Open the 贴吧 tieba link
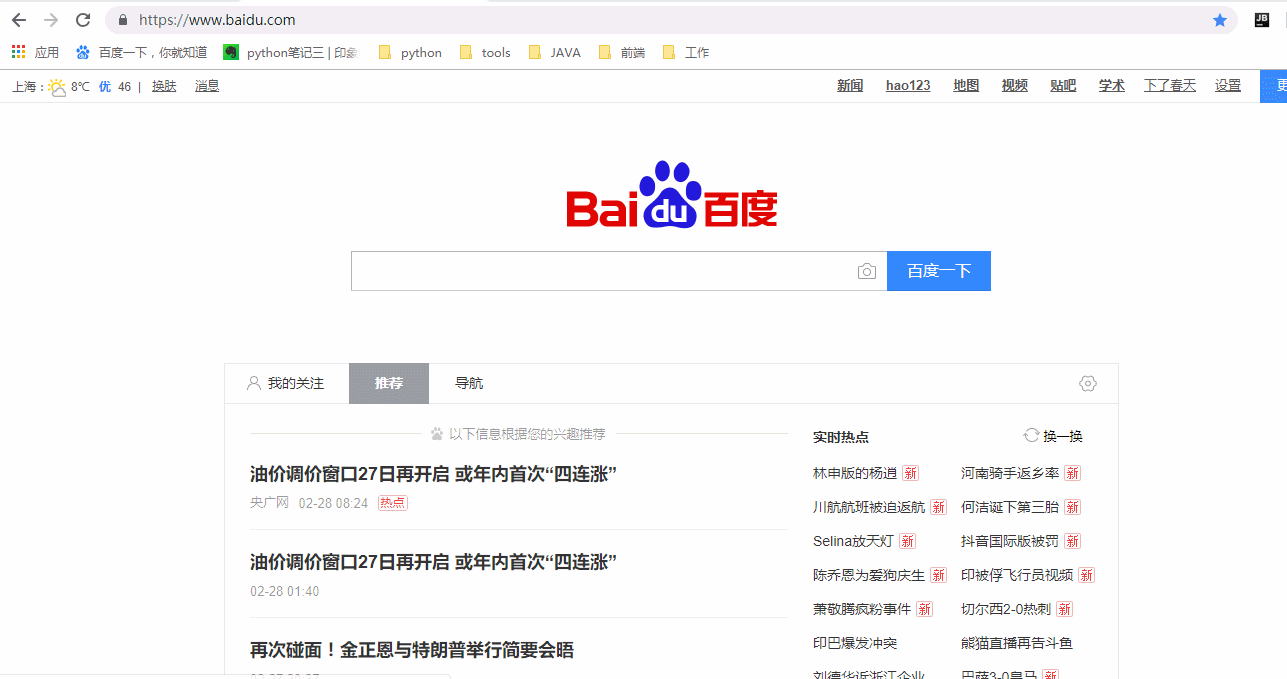The image size is (1287, 679). point(1063,86)
